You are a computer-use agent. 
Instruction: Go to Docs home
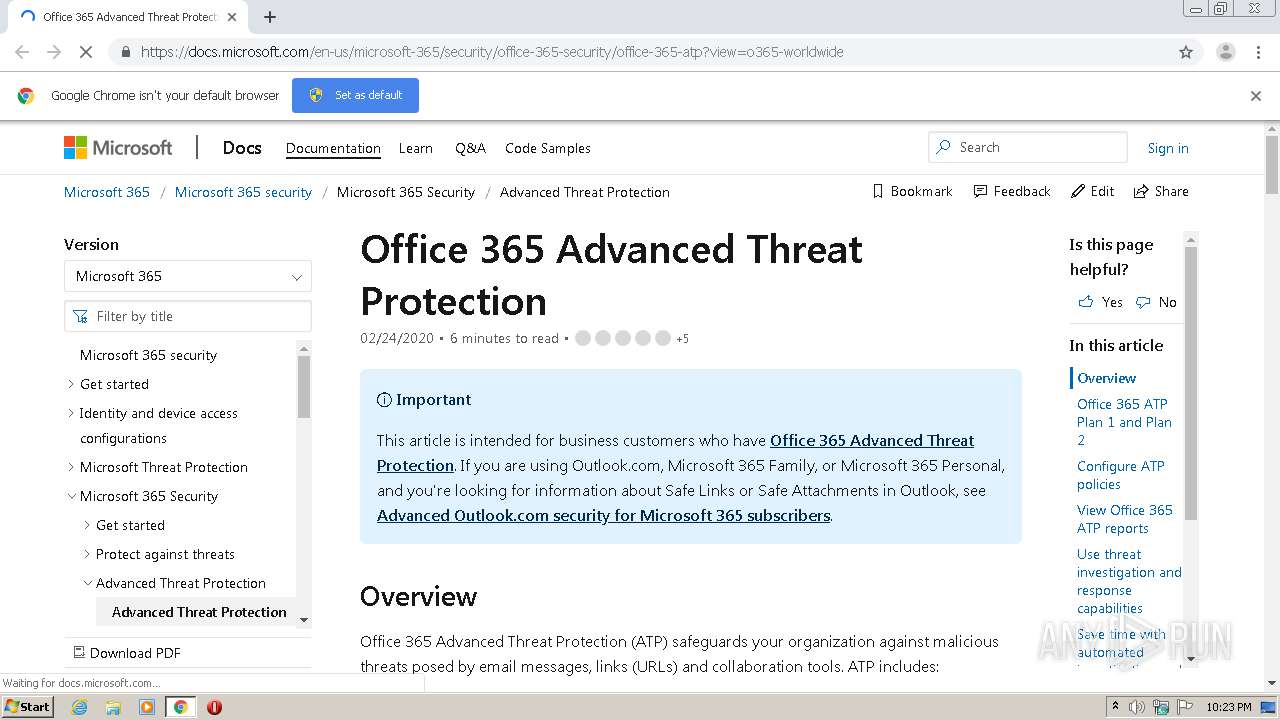(x=242, y=148)
